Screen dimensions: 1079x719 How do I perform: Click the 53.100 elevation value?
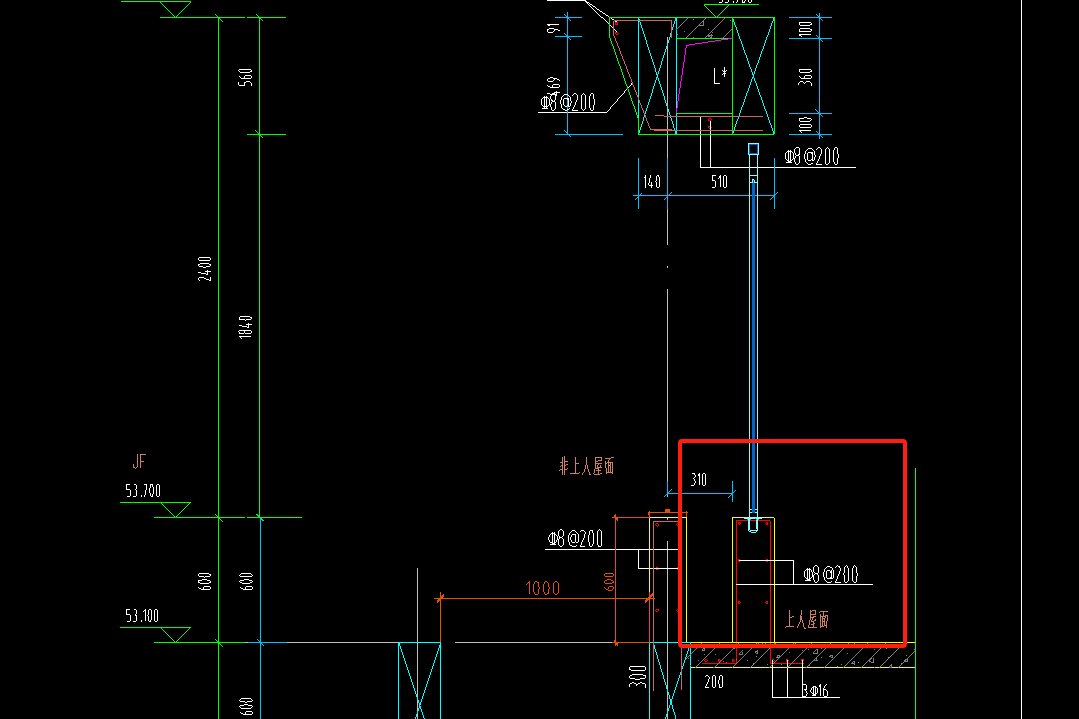[x=142, y=615]
